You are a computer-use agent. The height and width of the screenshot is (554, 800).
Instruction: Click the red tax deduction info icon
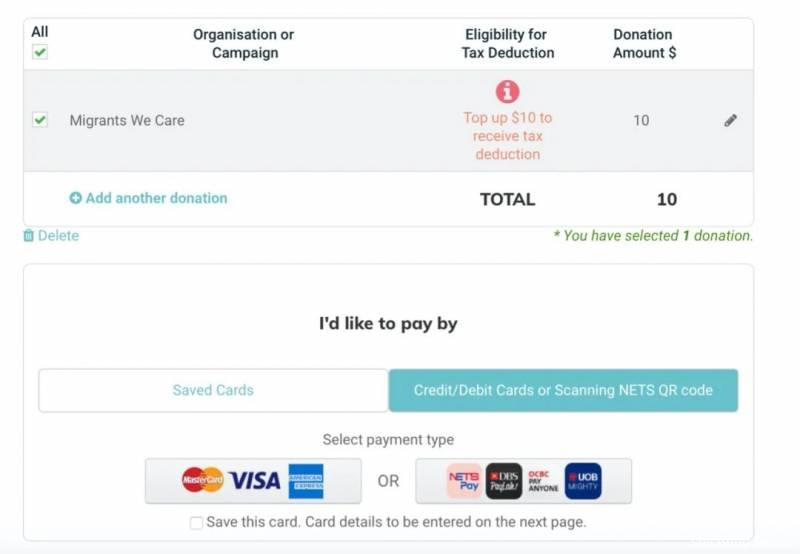click(507, 92)
